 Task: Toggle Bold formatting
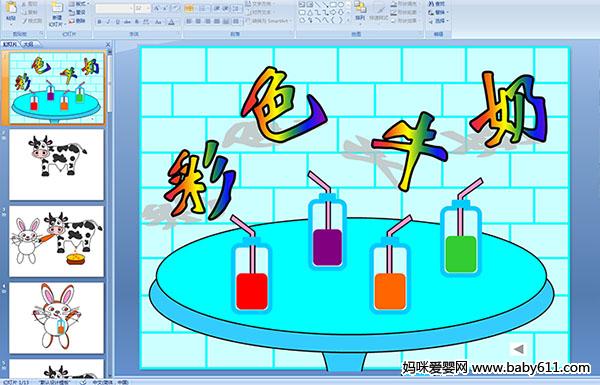(100, 22)
